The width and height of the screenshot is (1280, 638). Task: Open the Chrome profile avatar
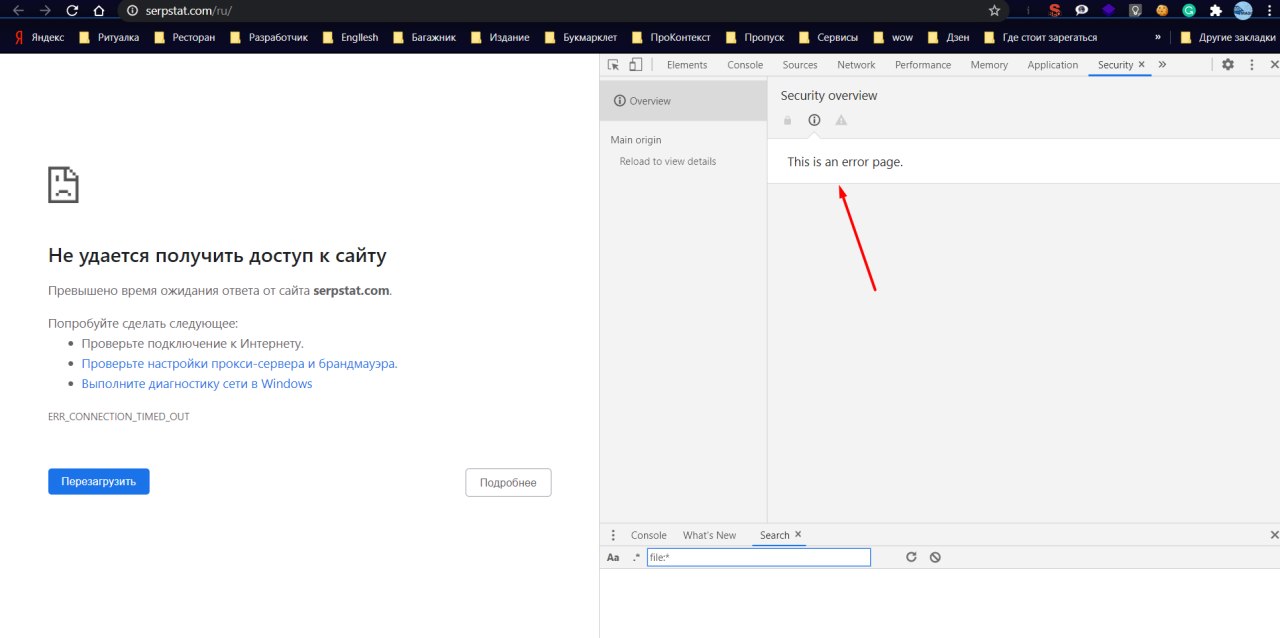1243,10
